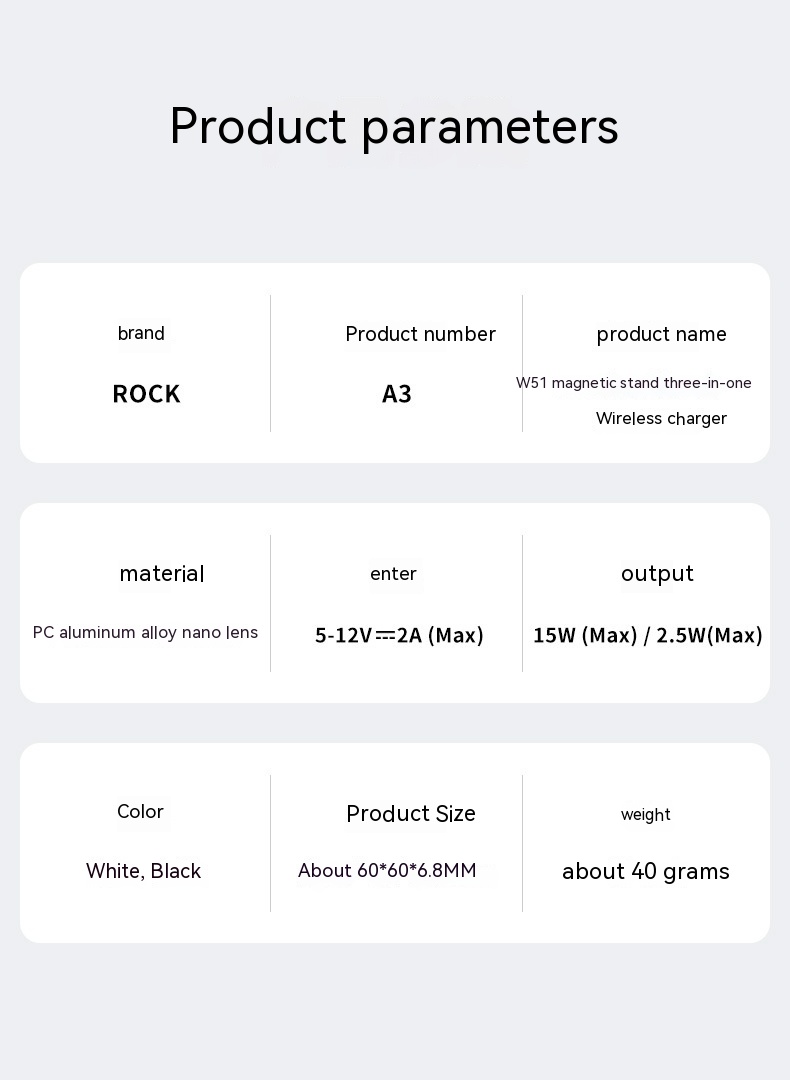This screenshot has height=1080, width=790.
Task: Select the A3 product number value
Action: [397, 394]
